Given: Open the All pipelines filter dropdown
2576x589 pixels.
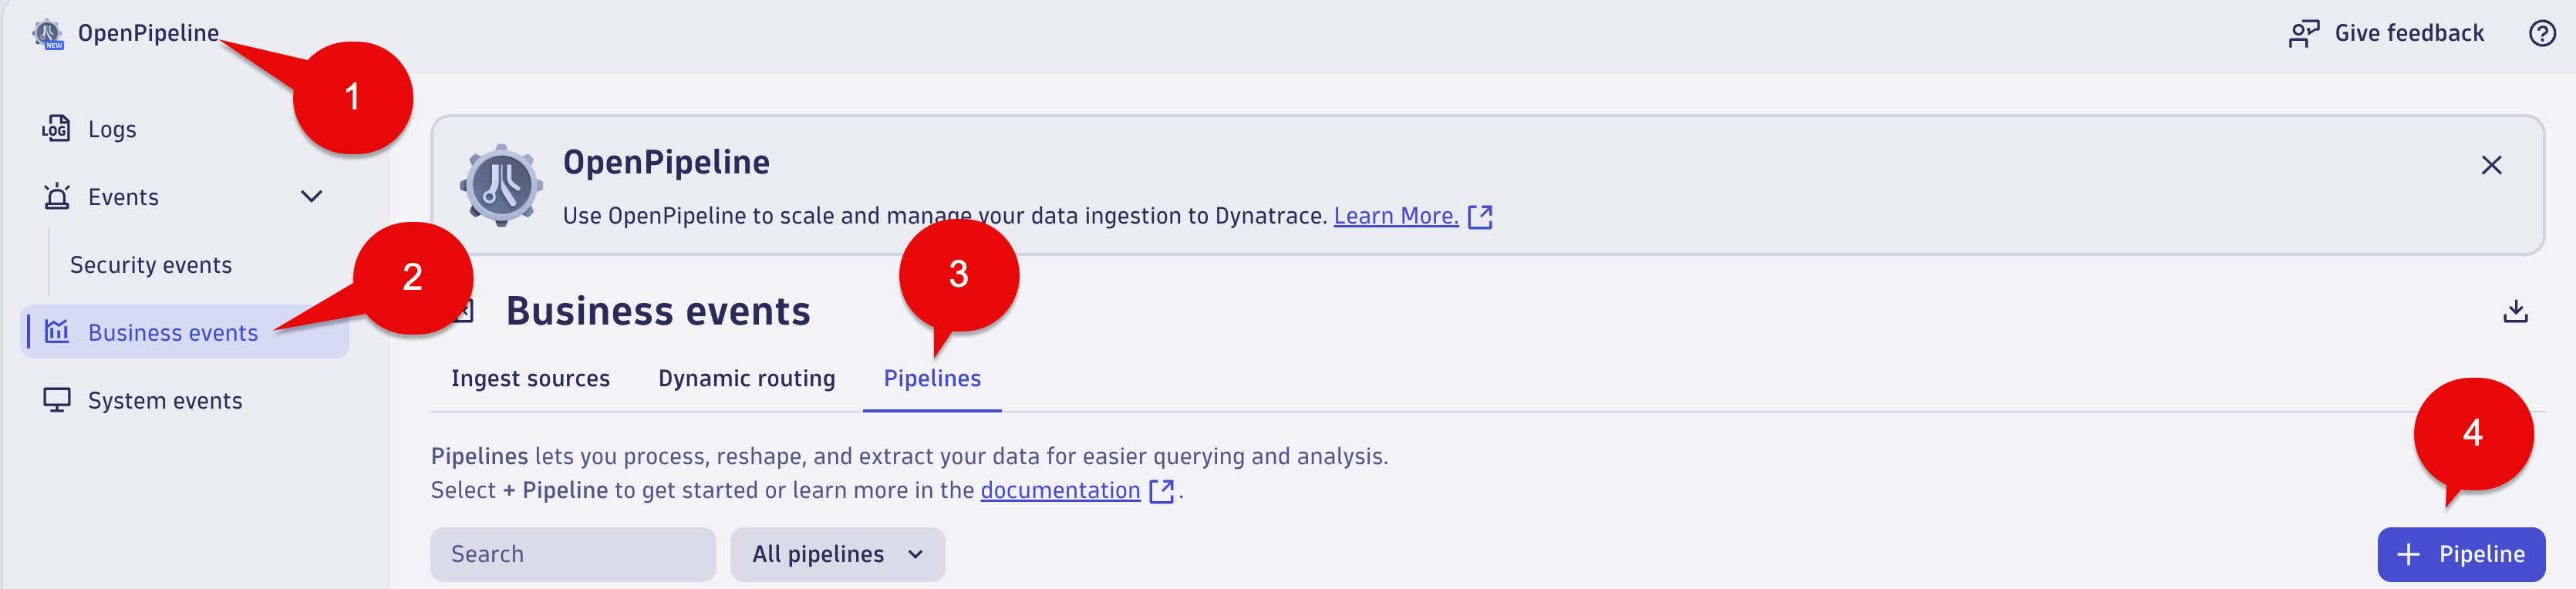Looking at the screenshot, I should click(x=837, y=554).
